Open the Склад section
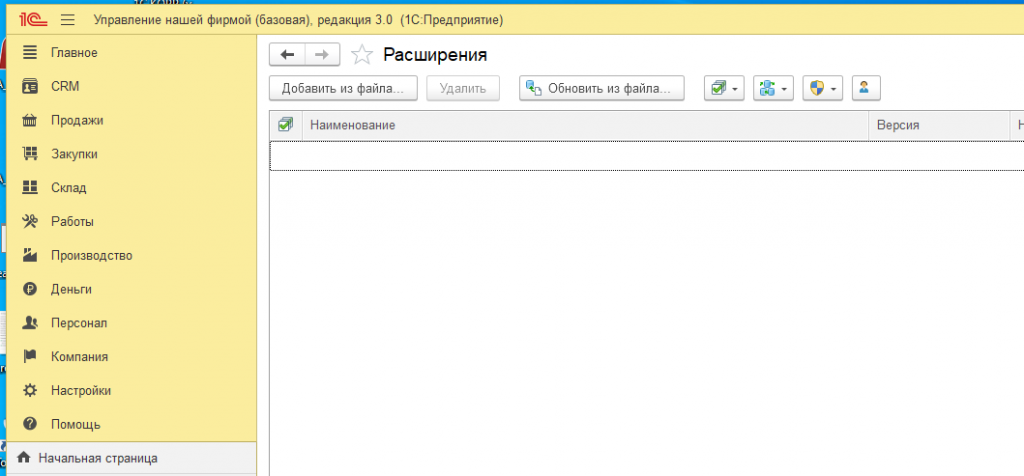The width and height of the screenshot is (1024, 476). 69,188
